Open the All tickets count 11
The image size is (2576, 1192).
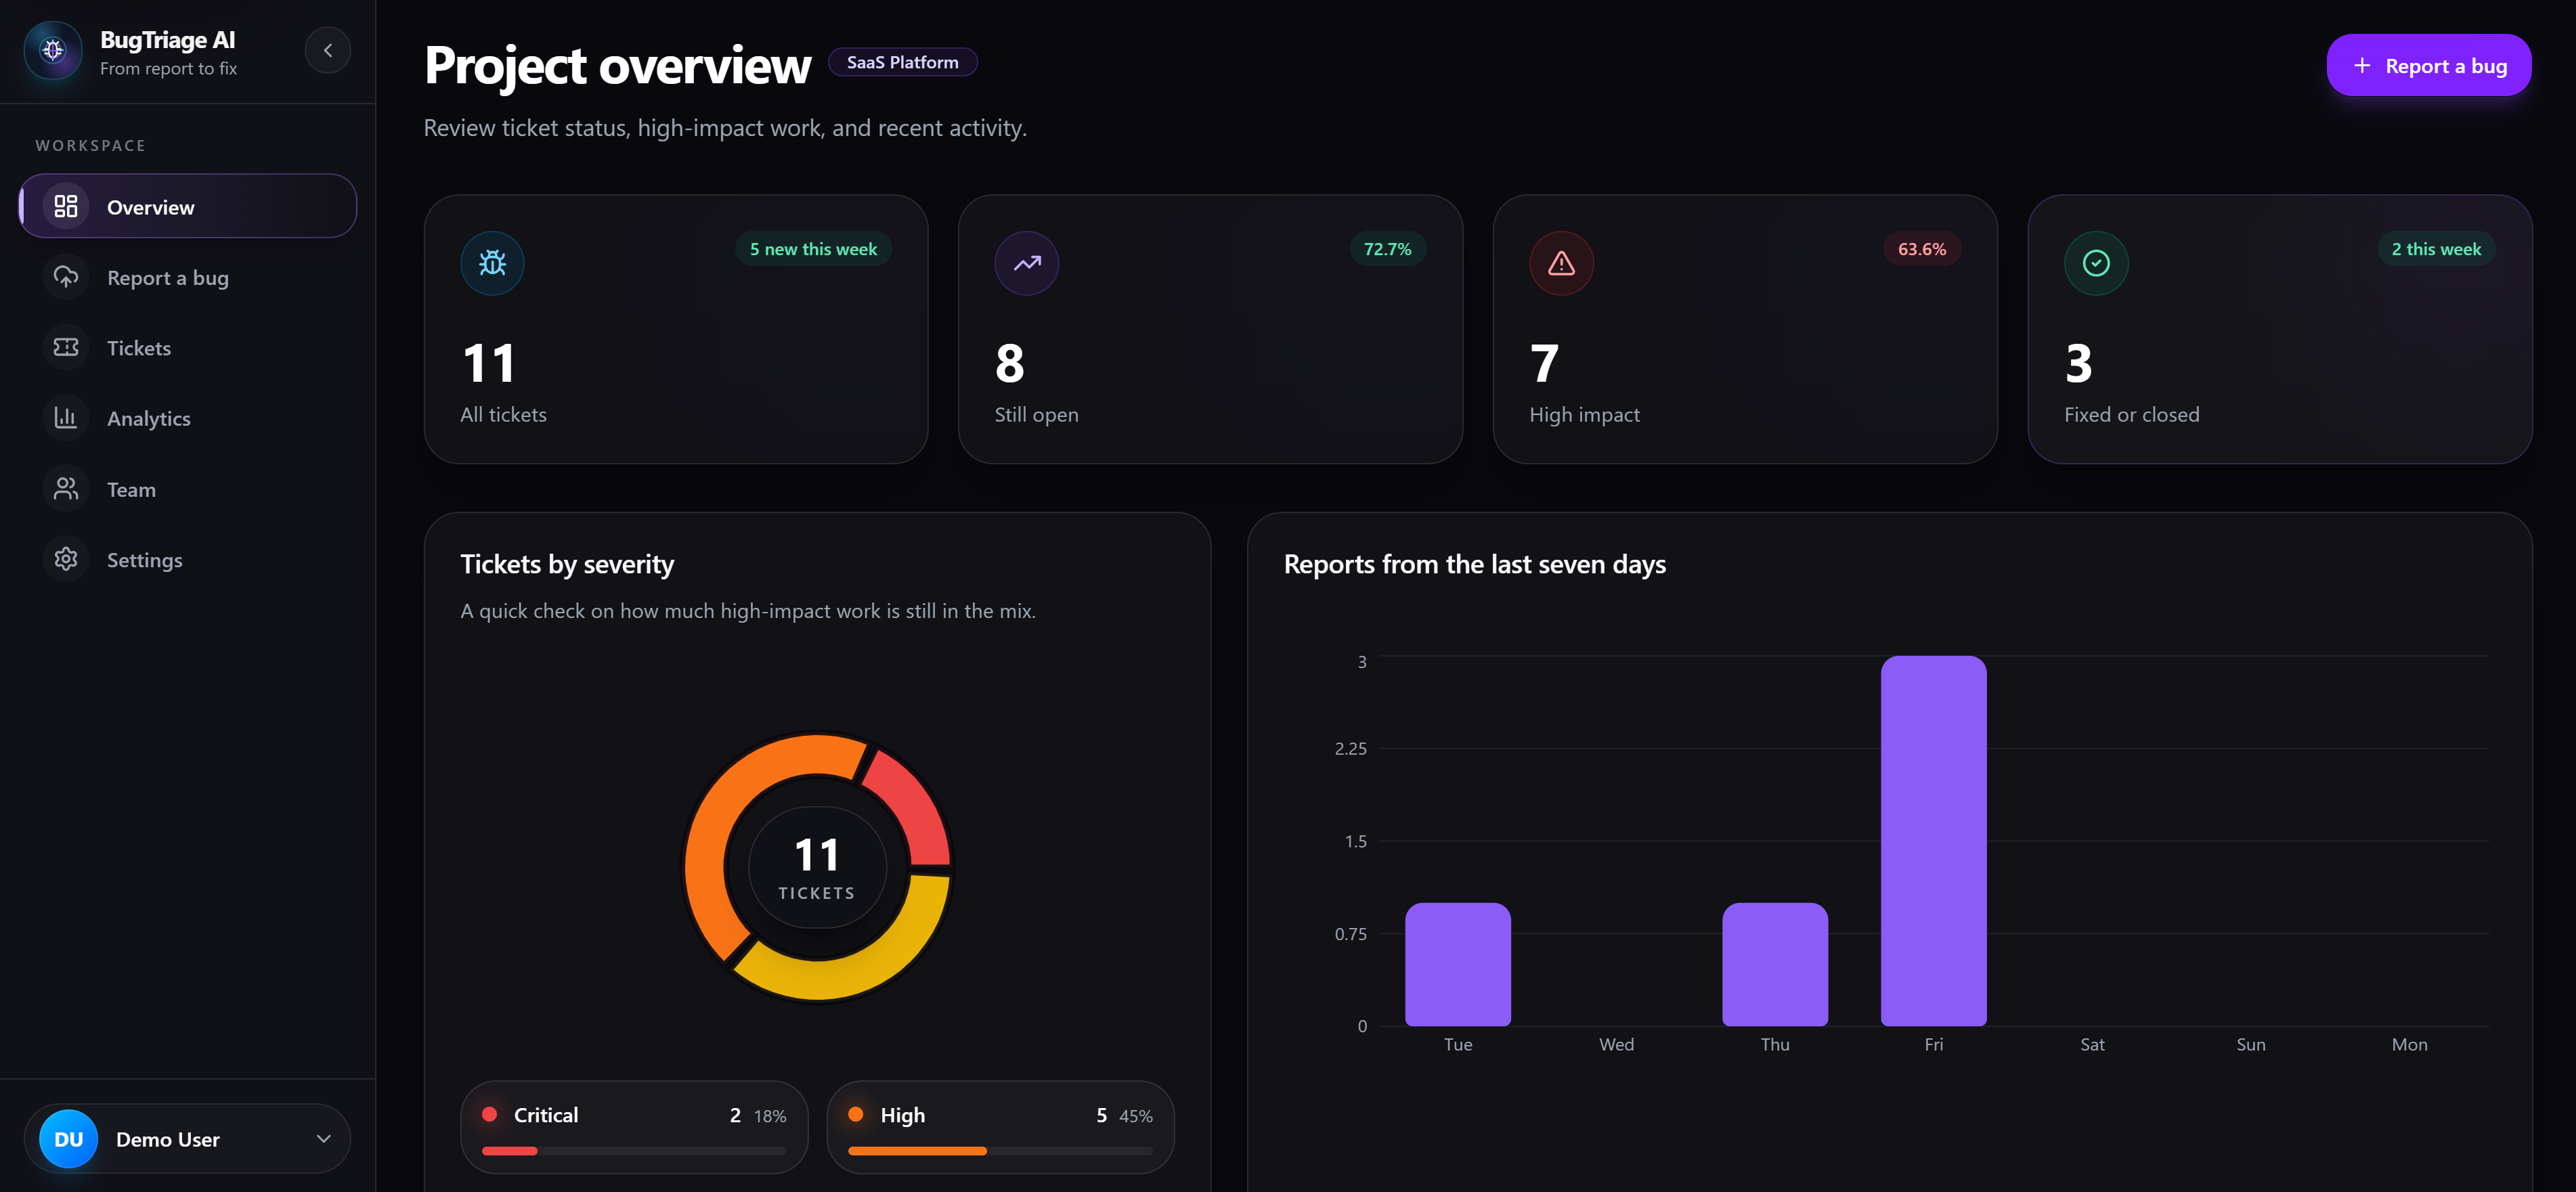tap(489, 363)
